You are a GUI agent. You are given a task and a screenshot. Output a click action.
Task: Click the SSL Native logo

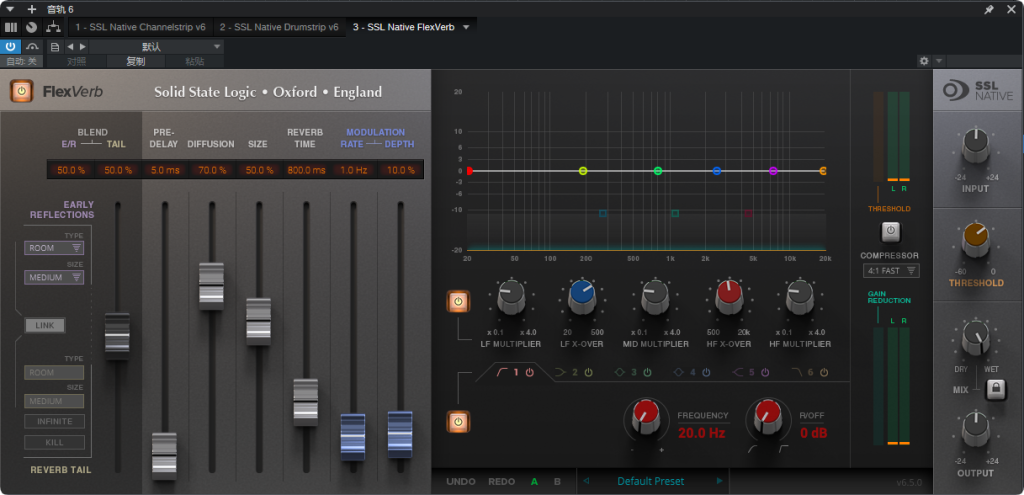(x=978, y=91)
